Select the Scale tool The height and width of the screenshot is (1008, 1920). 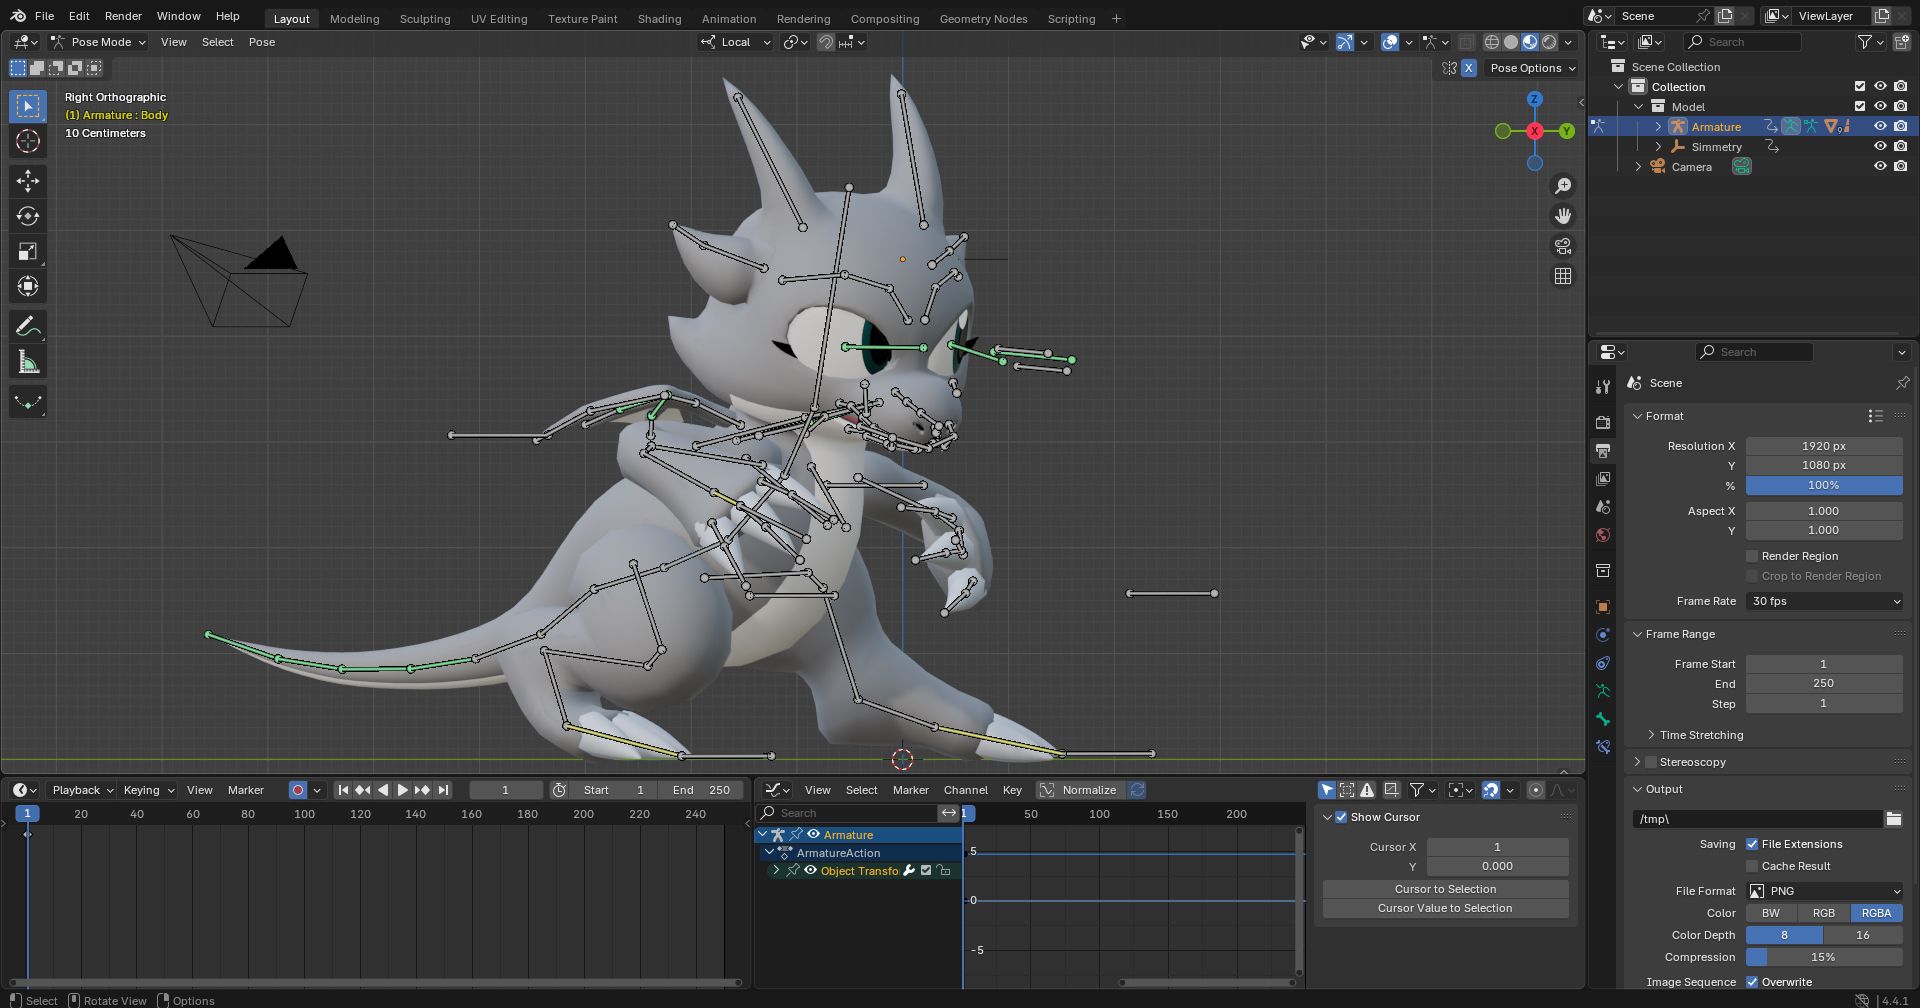coord(28,251)
